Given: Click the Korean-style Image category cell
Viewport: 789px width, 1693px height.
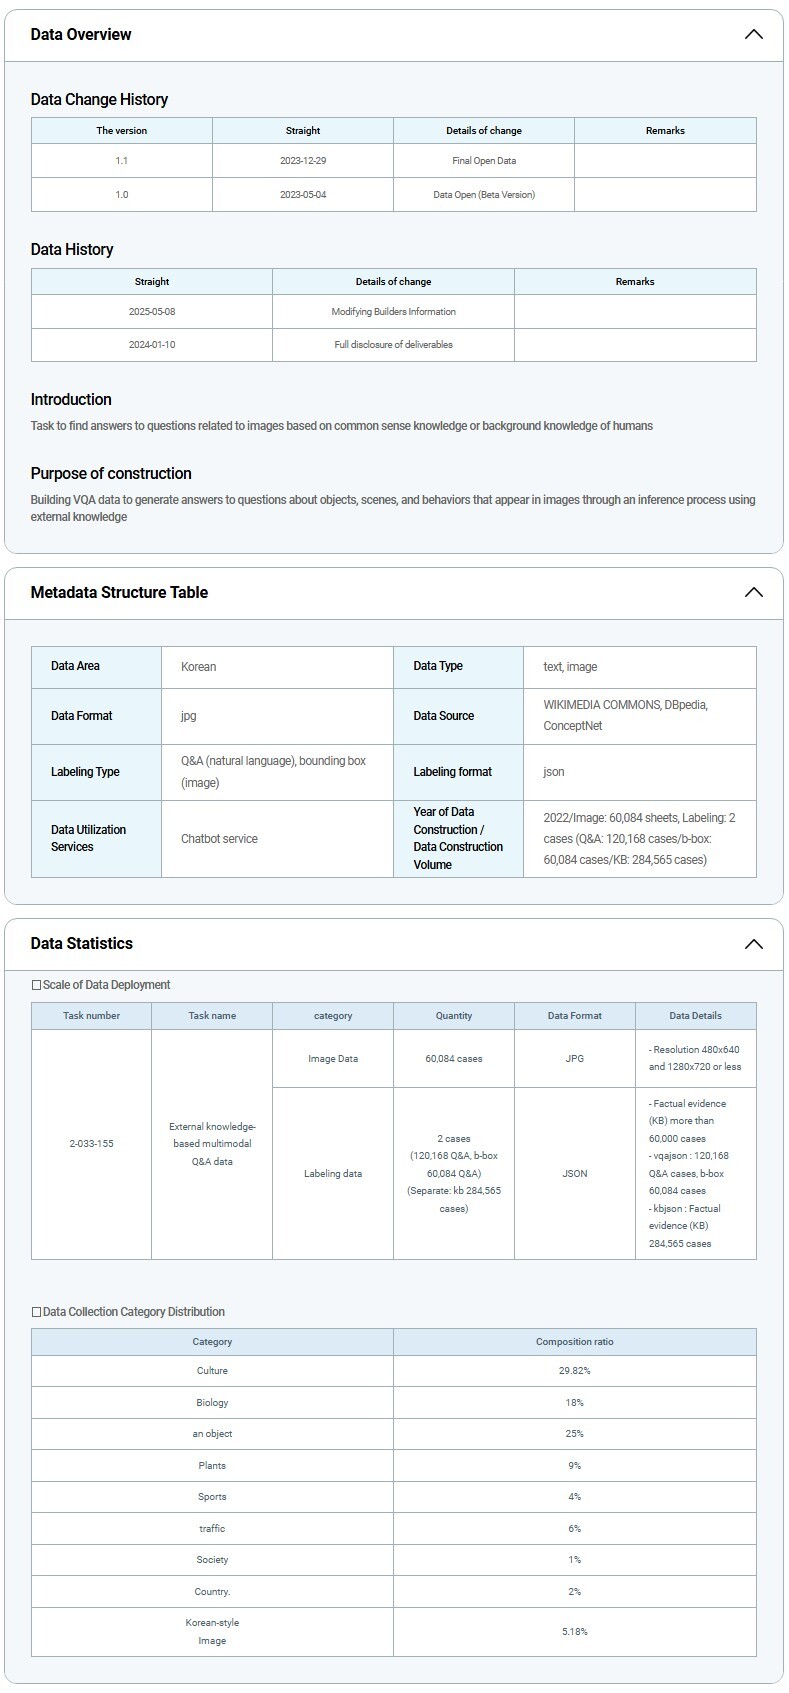Looking at the screenshot, I should [x=212, y=1632].
